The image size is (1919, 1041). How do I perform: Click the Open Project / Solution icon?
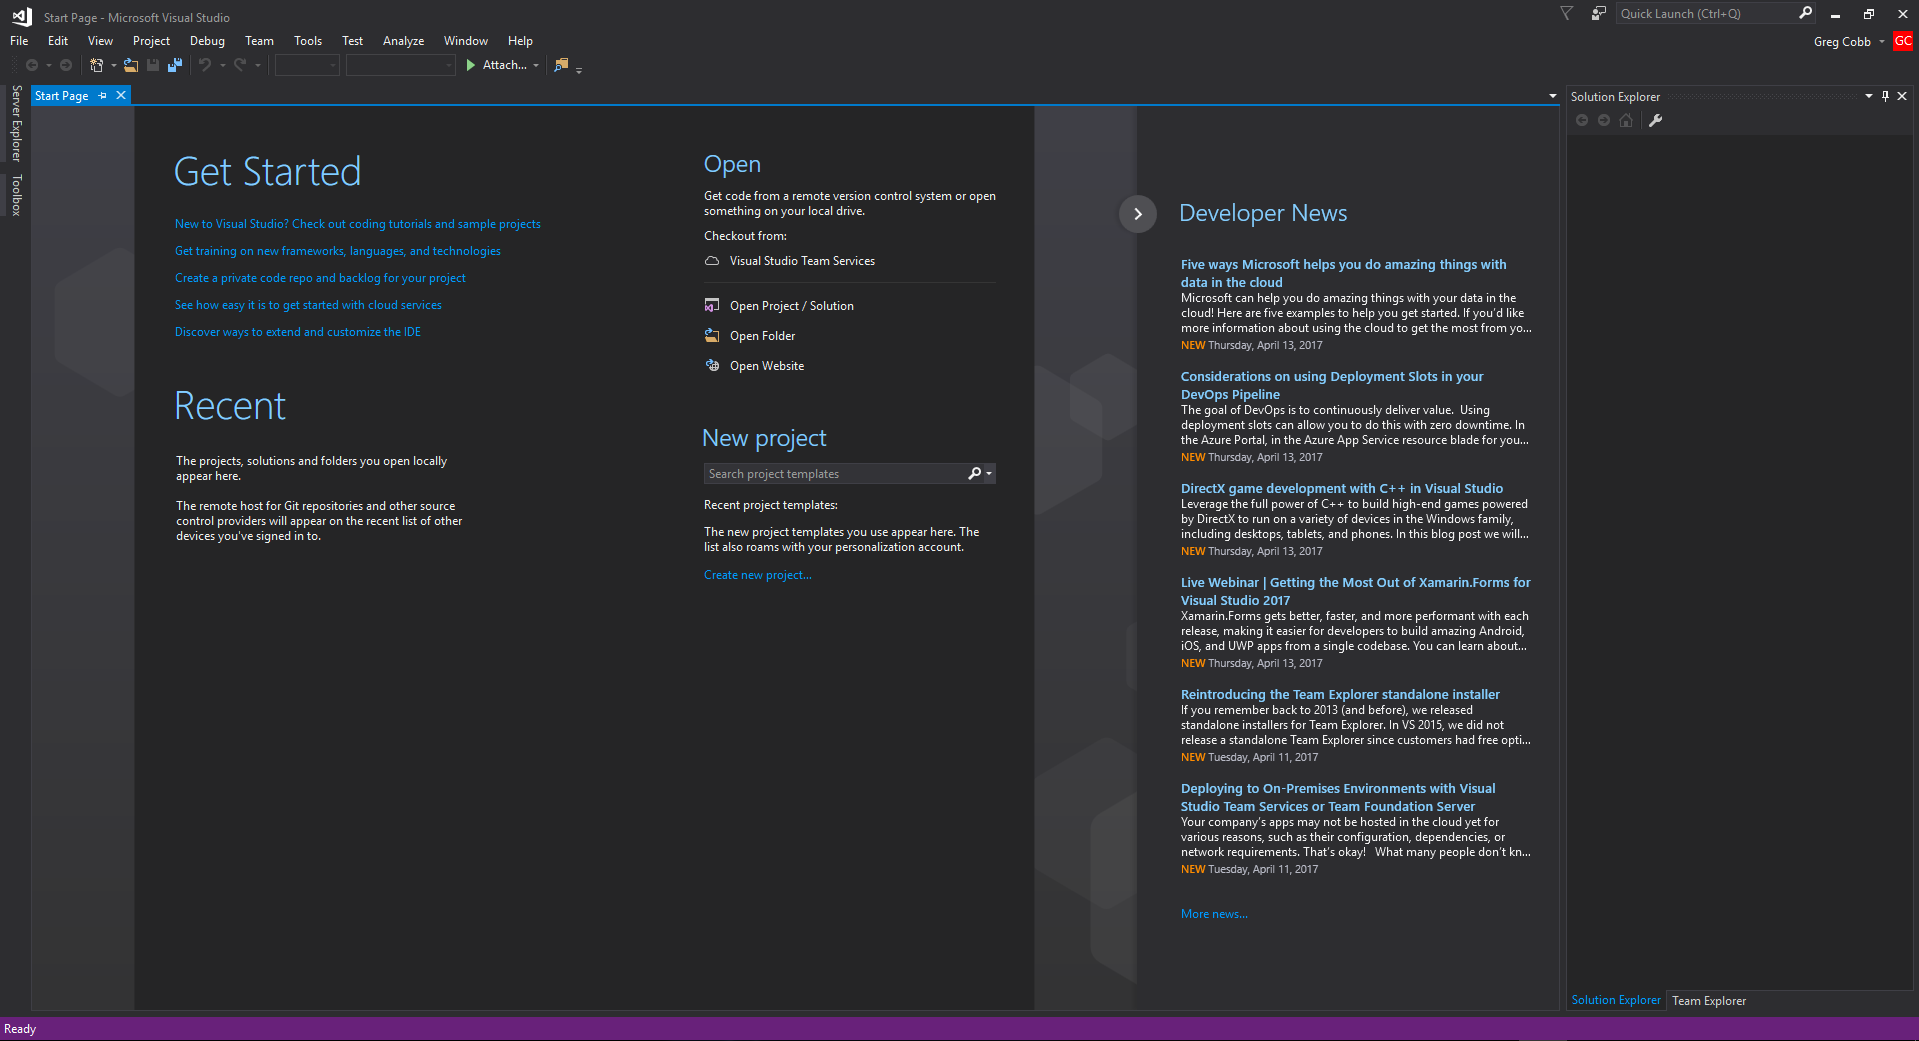[712, 305]
